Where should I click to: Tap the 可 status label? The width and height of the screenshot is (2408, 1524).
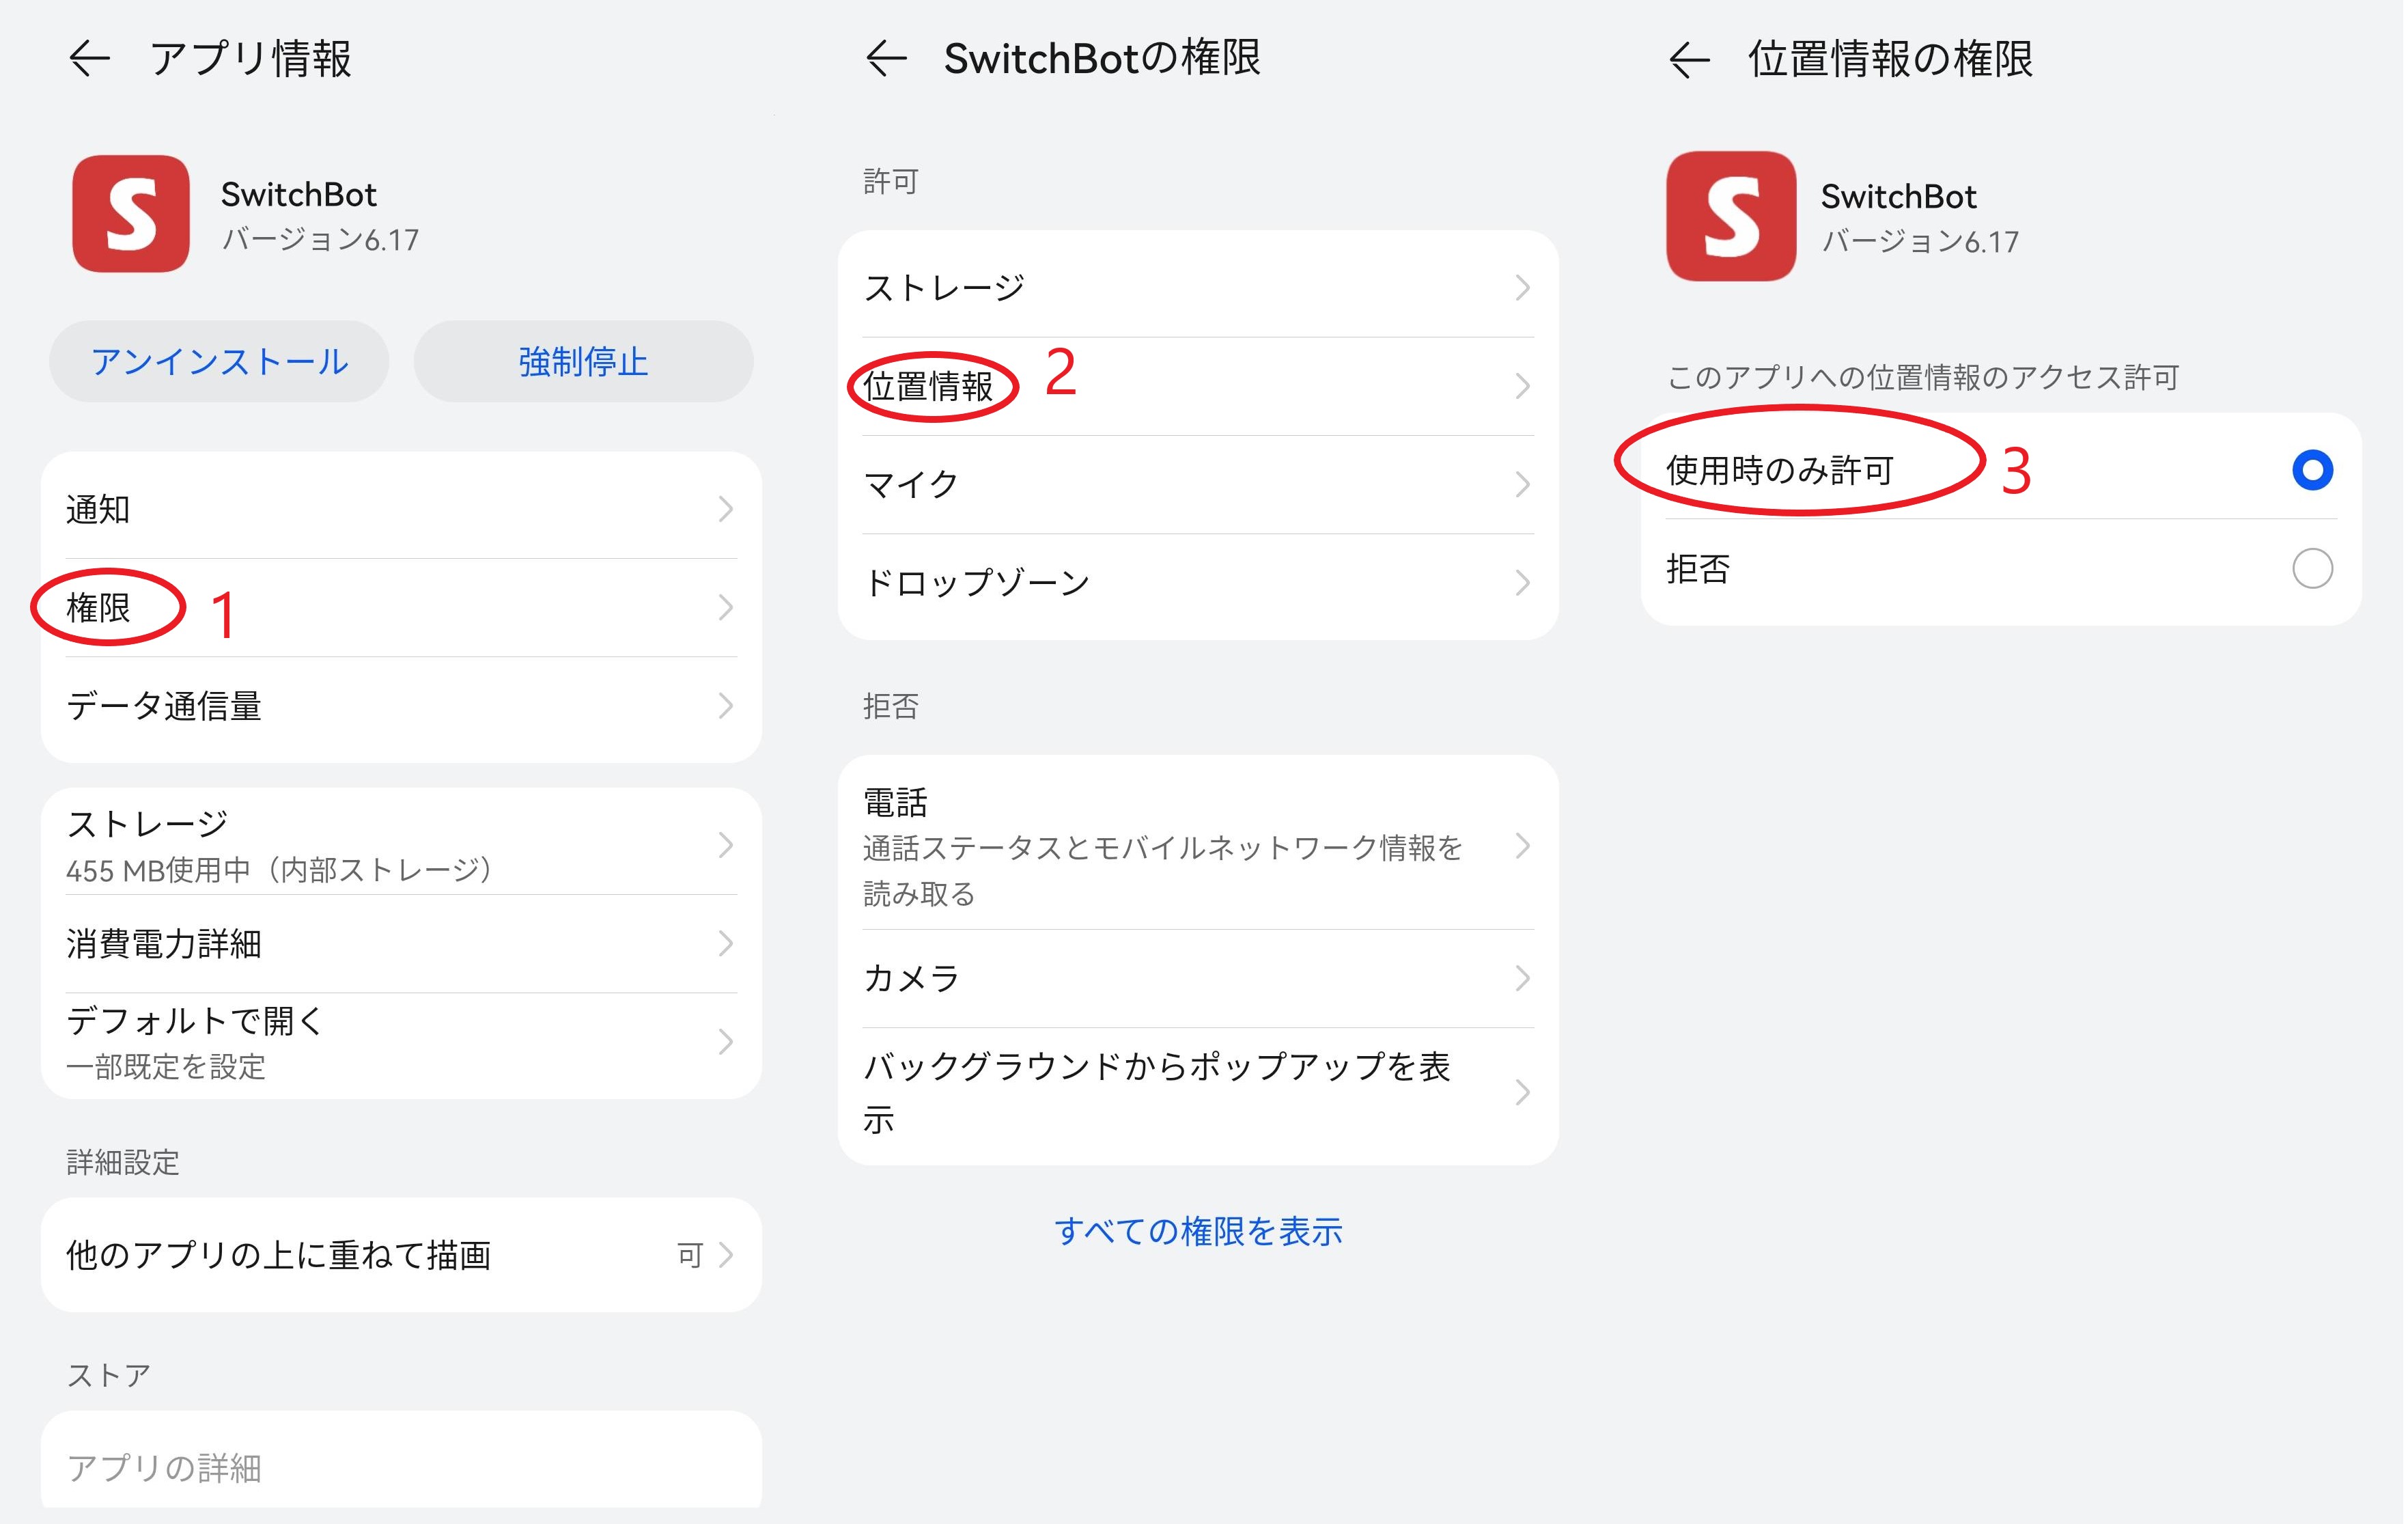(690, 1255)
